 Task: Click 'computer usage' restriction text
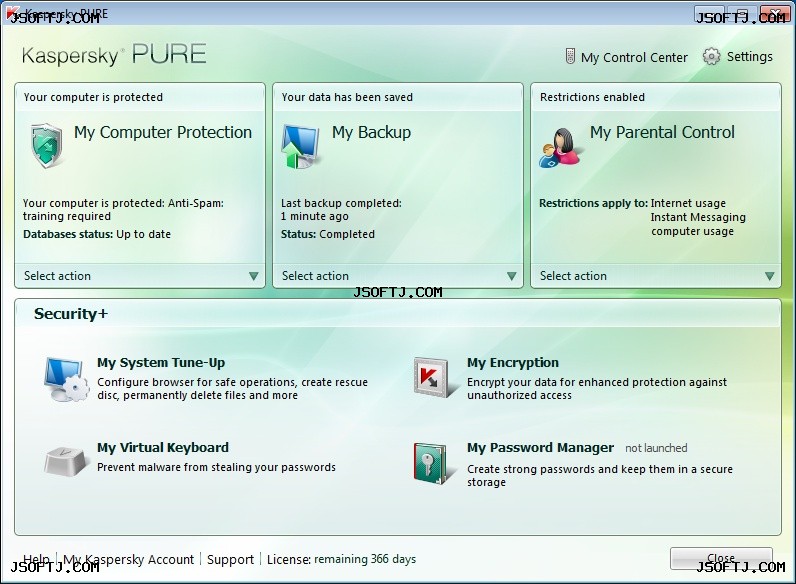click(x=692, y=232)
